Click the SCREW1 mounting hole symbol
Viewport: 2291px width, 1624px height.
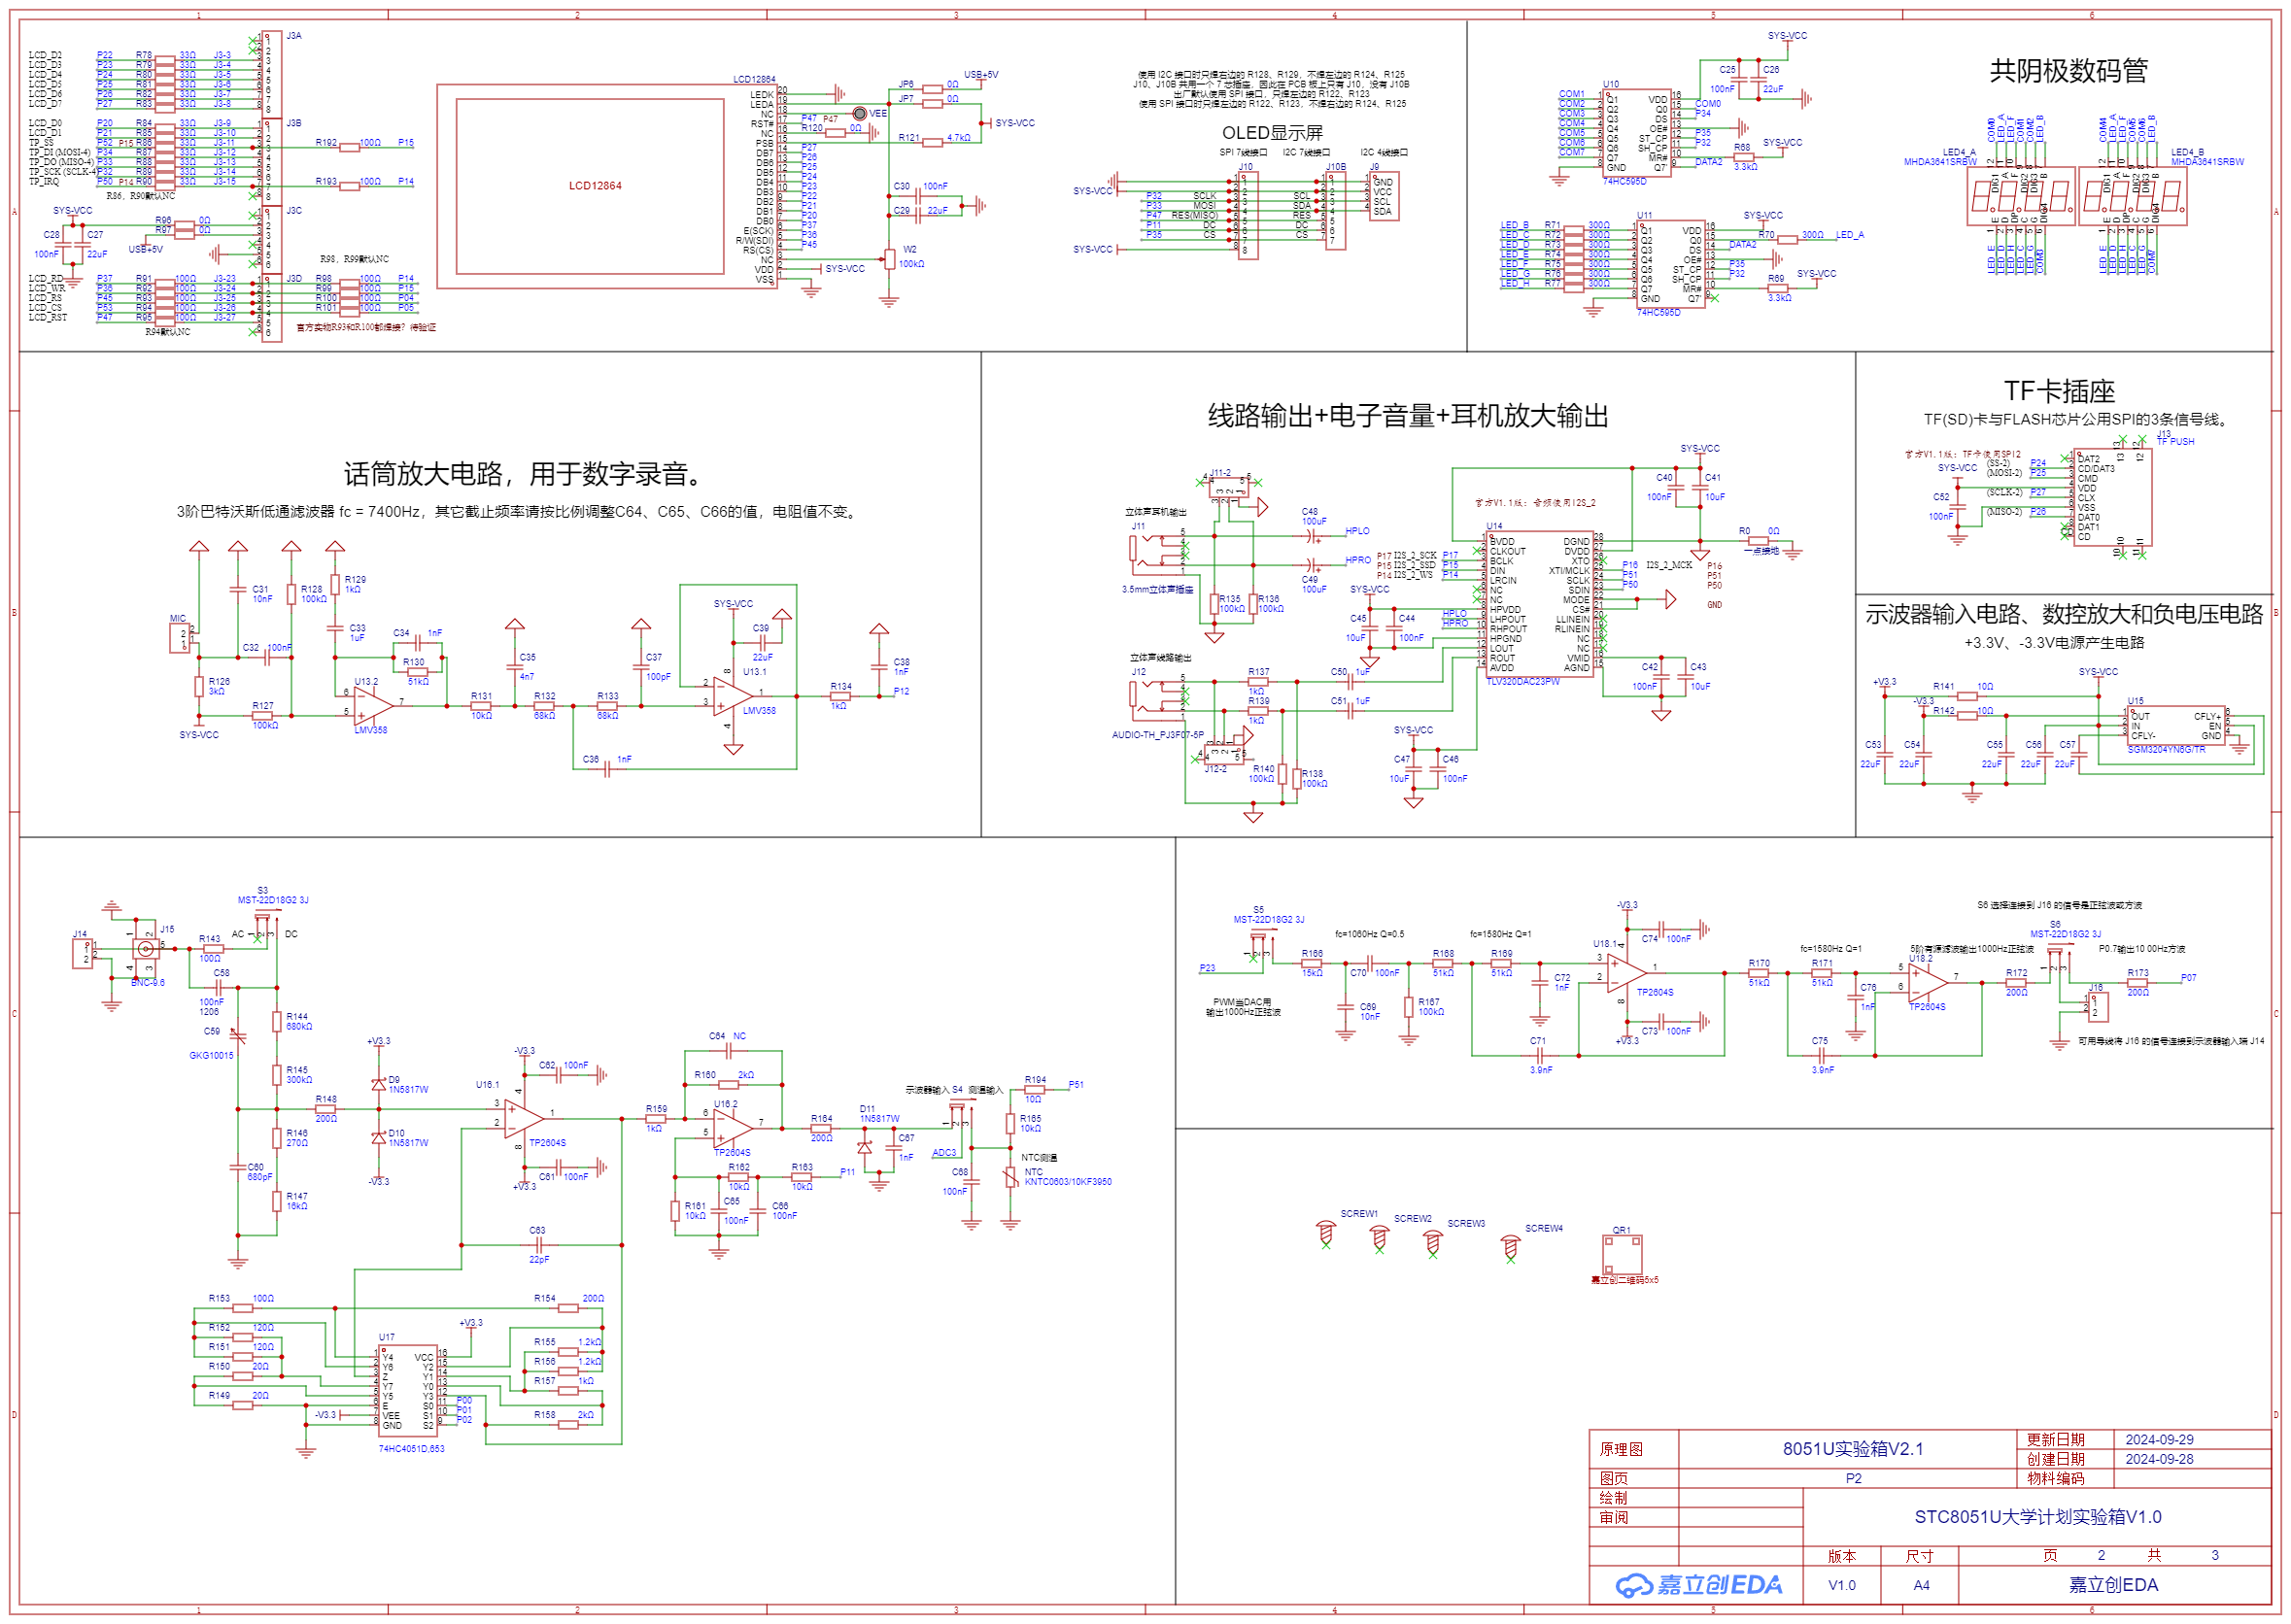point(1326,1234)
